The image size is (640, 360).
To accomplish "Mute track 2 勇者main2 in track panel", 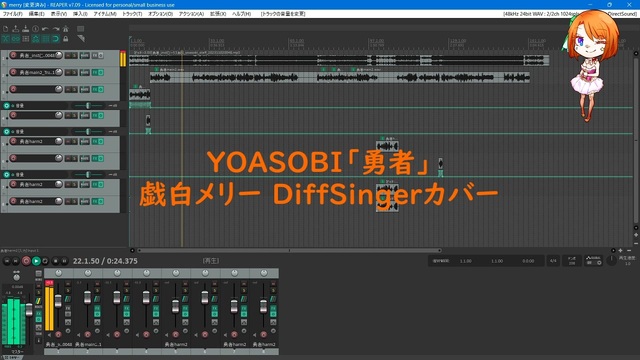I will pyautogui.click(x=68, y=72).
